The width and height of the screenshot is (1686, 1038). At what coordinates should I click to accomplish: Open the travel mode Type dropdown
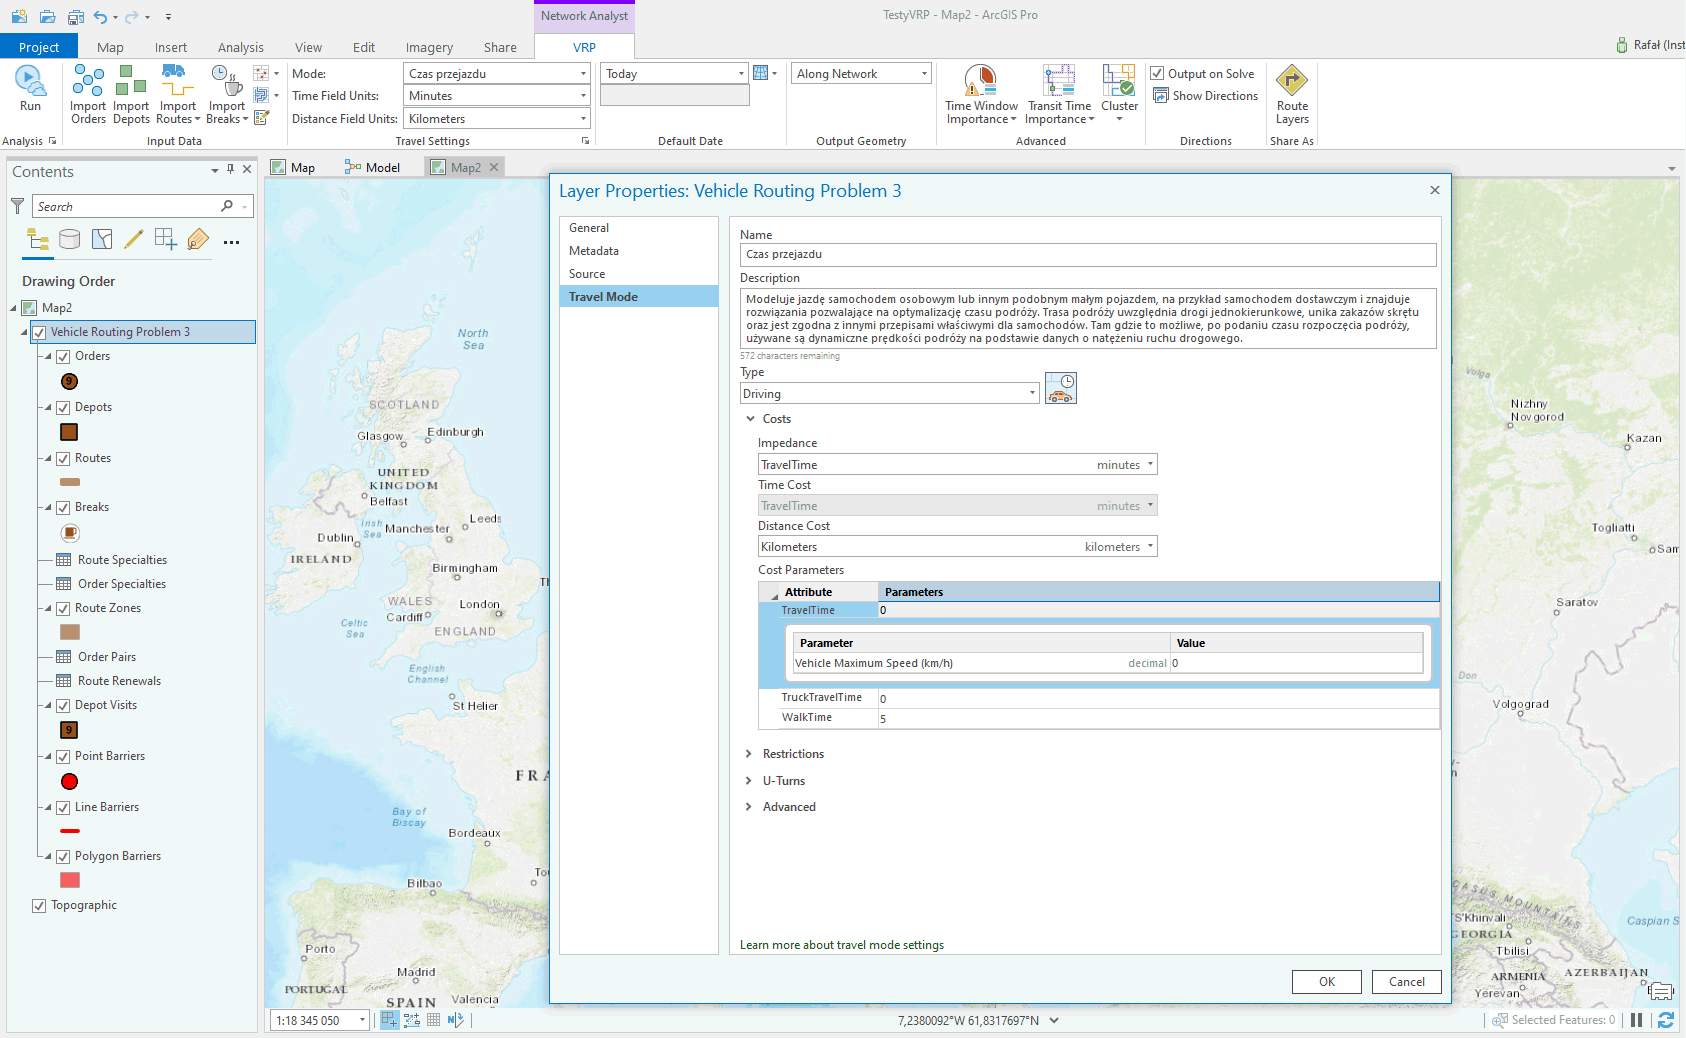coord(890,394)
